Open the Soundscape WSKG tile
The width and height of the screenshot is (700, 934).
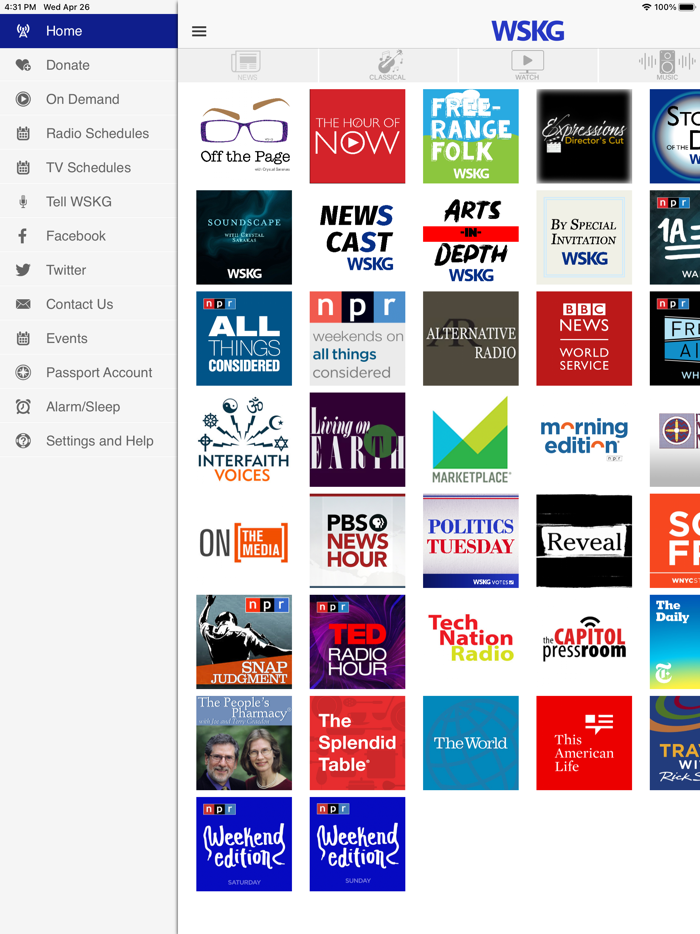pos(244,237)
